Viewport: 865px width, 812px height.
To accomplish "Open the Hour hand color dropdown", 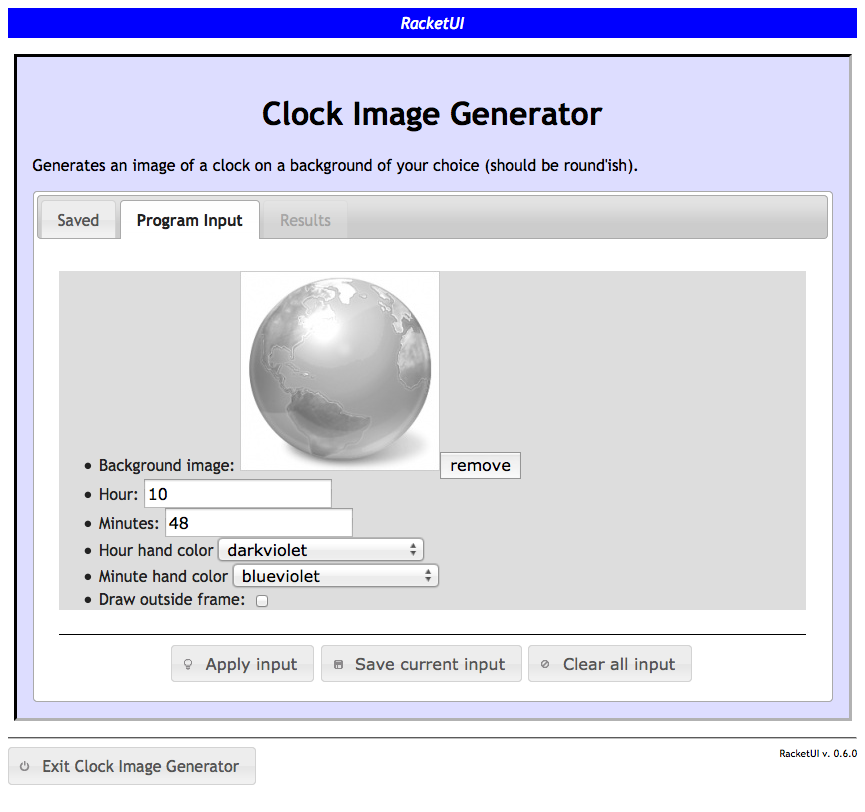I will tap(321, 550).
